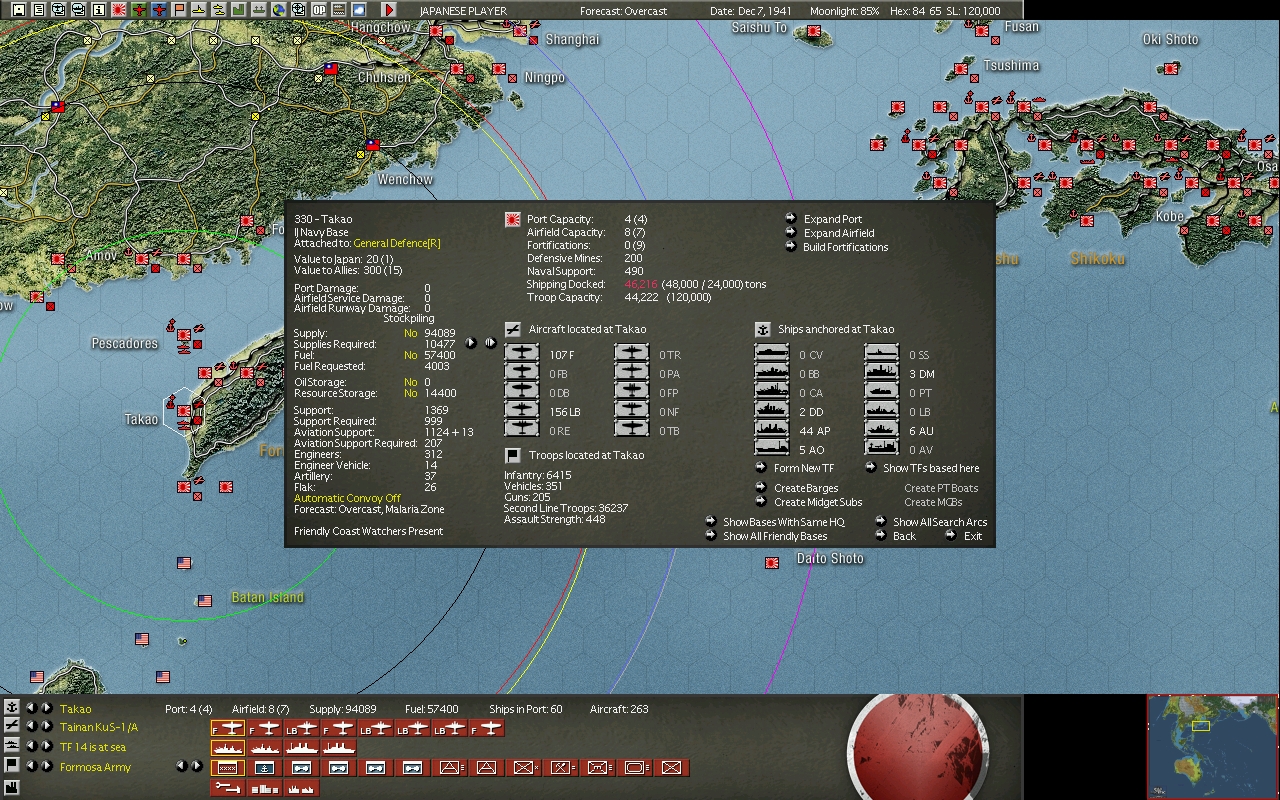Image resolution: width=1280 pixels, height=800 pixels.
Task: Go to previous air unit before Tainan KuS-1/A
Action: [x=31, y=727]
